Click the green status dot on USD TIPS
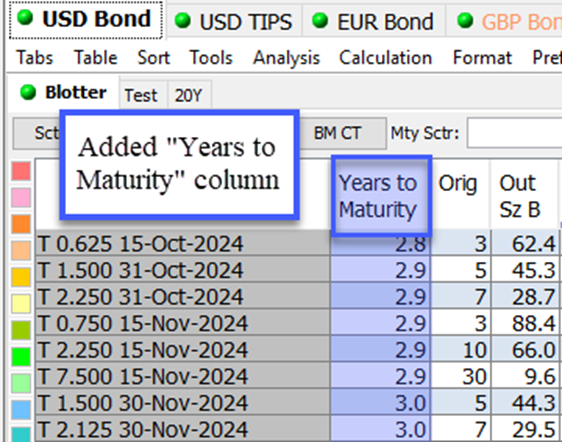This screenshot has height=442, width=562. click(183, 20)
